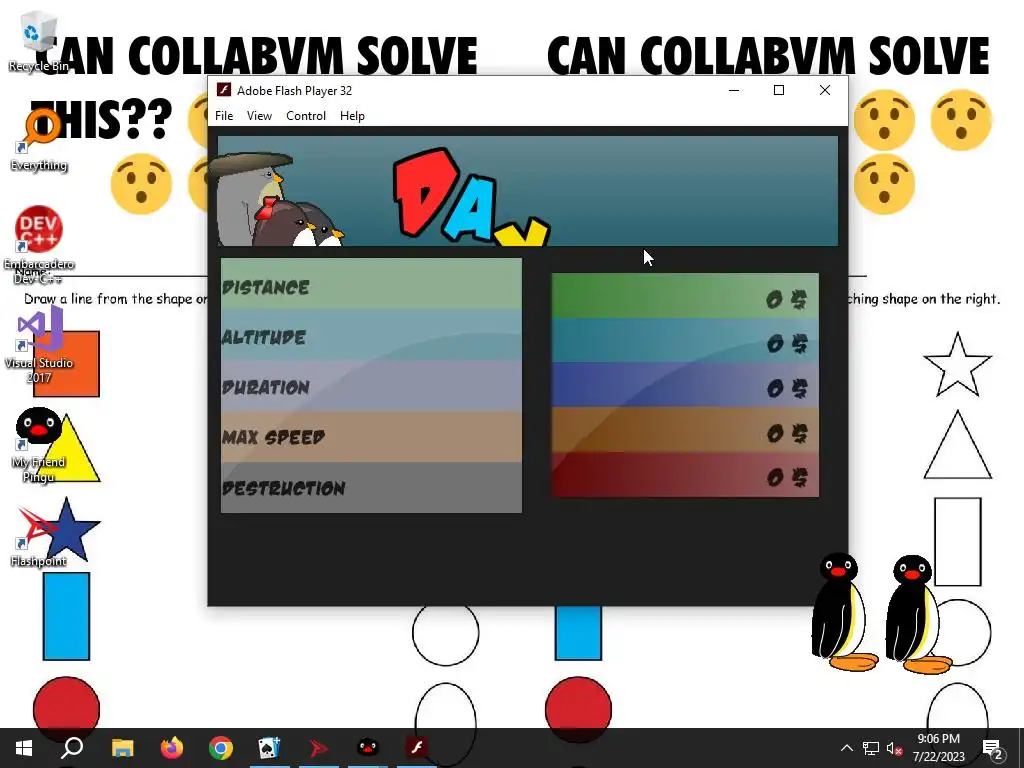This screenshot has height=768, width=1024.
Task: Click the ALTITUDE stat row
Action: [x=371, y=335]
